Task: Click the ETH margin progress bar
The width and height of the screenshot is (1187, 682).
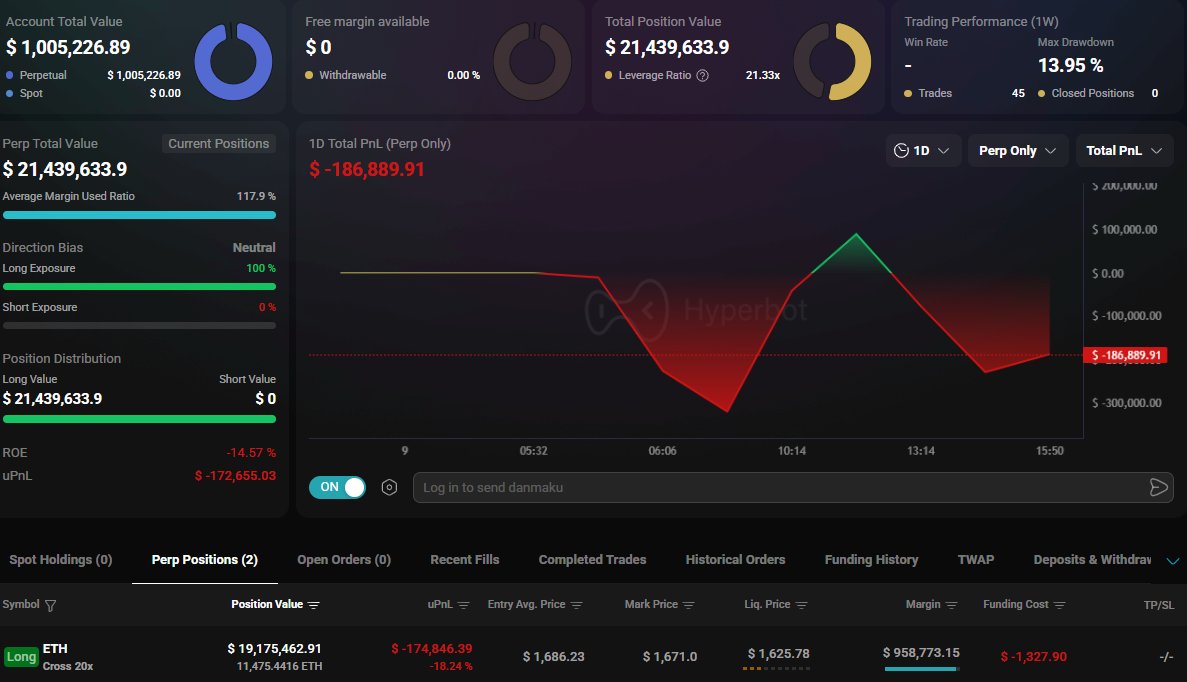Action: coord(921,669)
